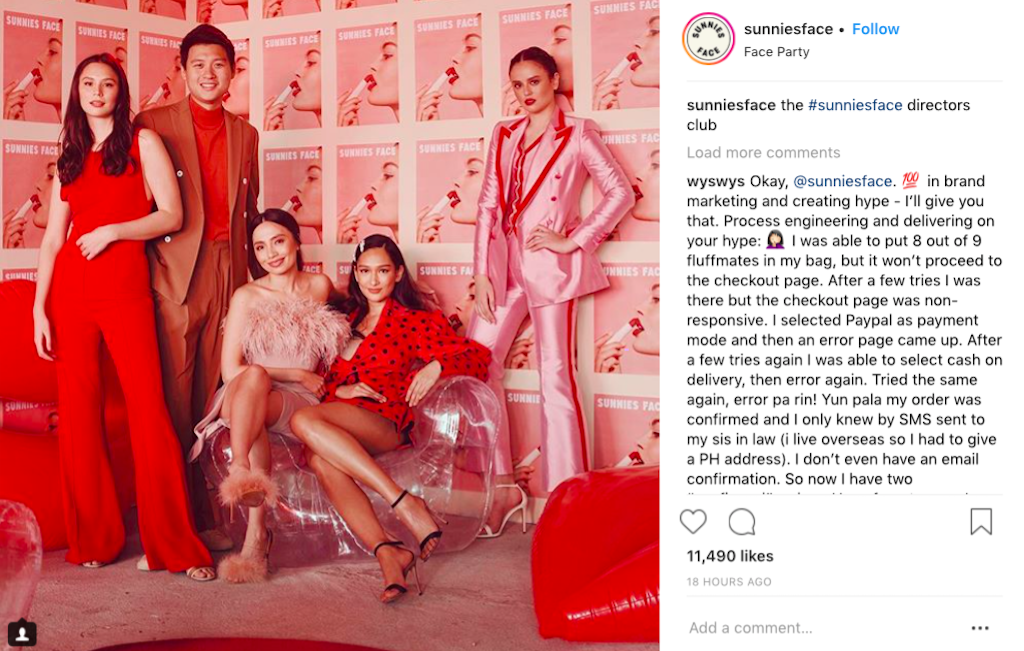
Task: Click the directors club group photo
Action: pyautogui.click(x=330, y=325)
